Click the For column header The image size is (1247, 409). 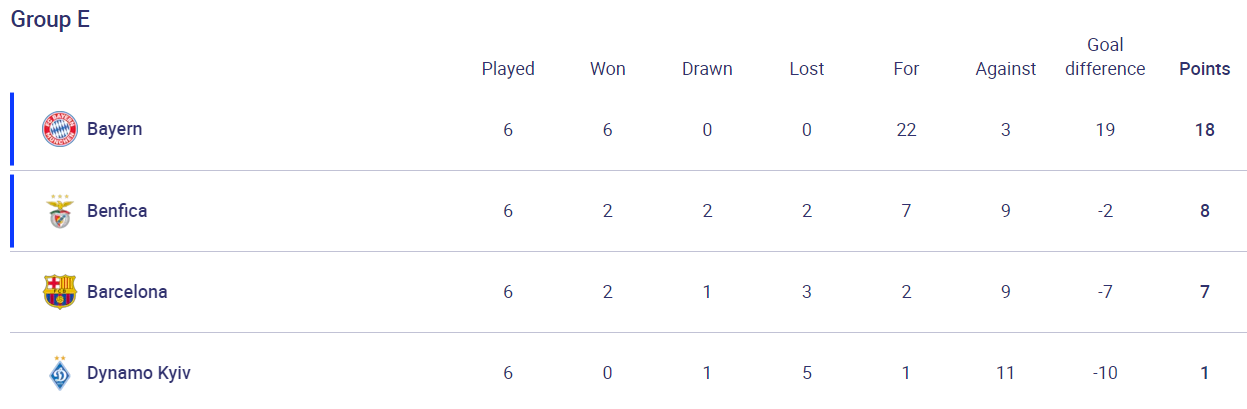pyautogui.click(x=907, y=69)
